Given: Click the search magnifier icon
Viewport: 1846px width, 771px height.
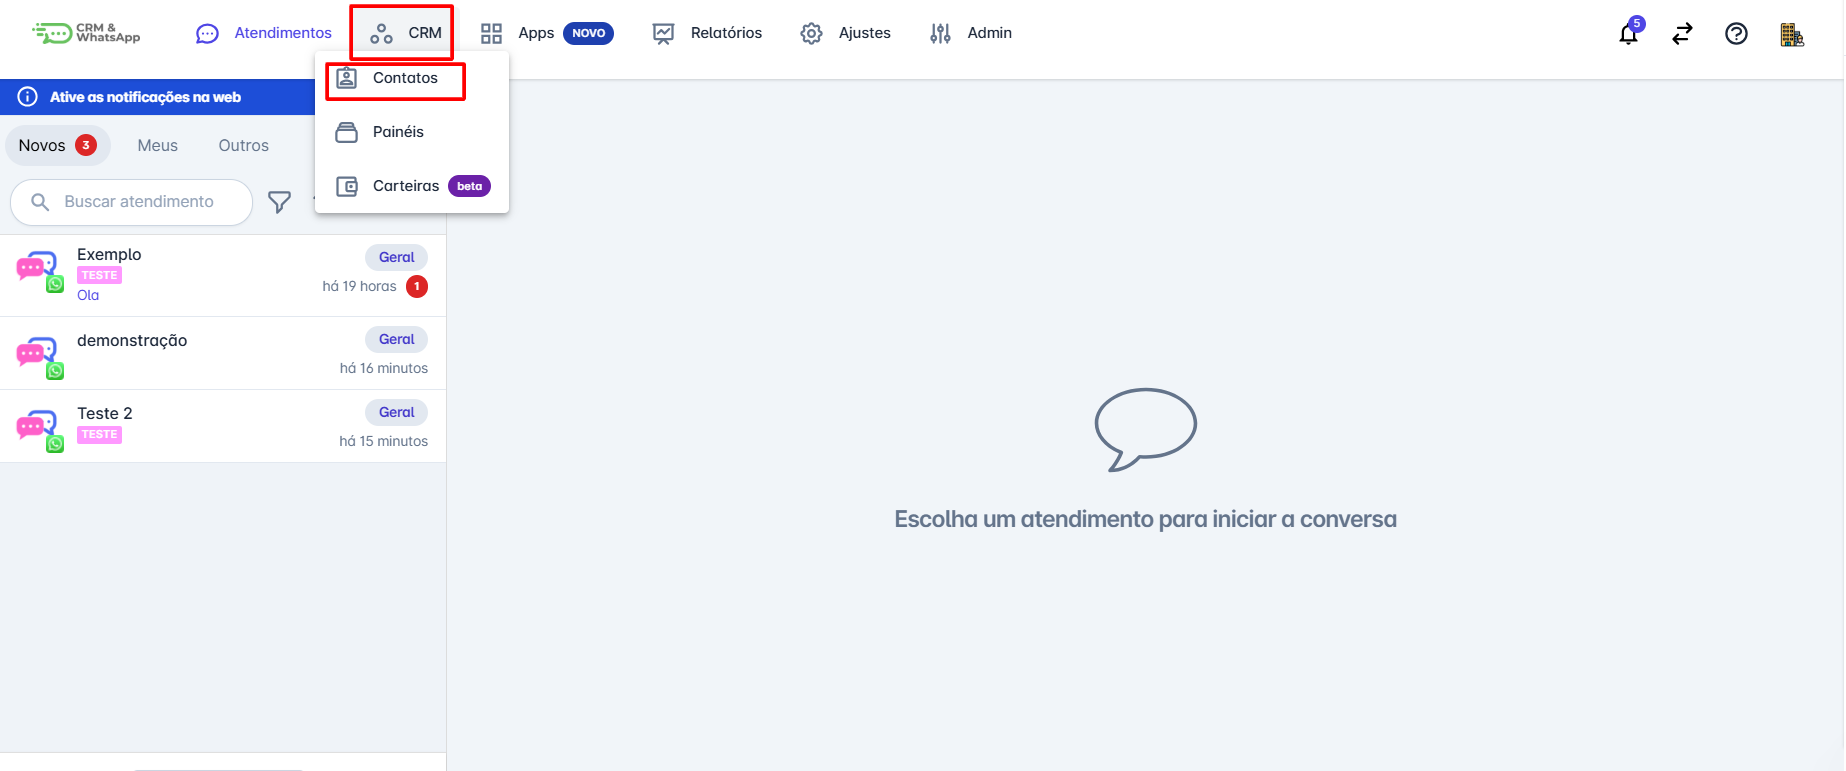Looking at the screenshot, I should 40,202.
